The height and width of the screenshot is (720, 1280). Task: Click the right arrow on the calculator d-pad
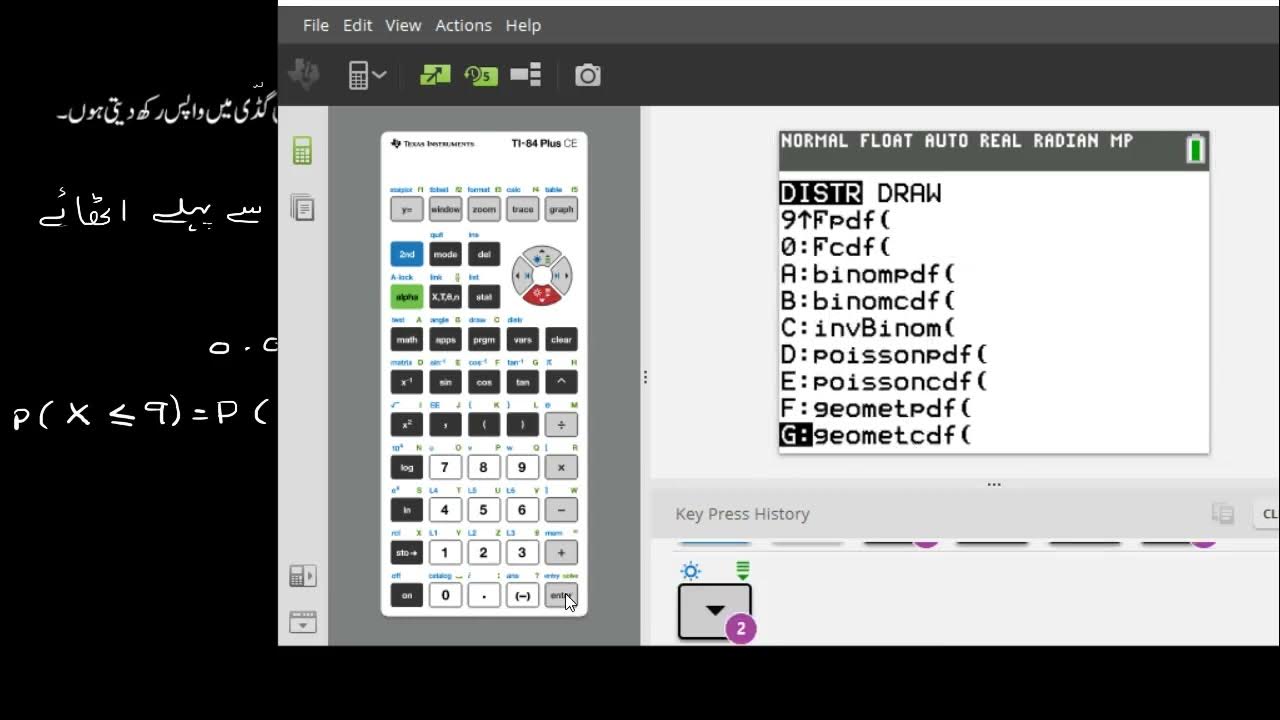tap(561, 275)
